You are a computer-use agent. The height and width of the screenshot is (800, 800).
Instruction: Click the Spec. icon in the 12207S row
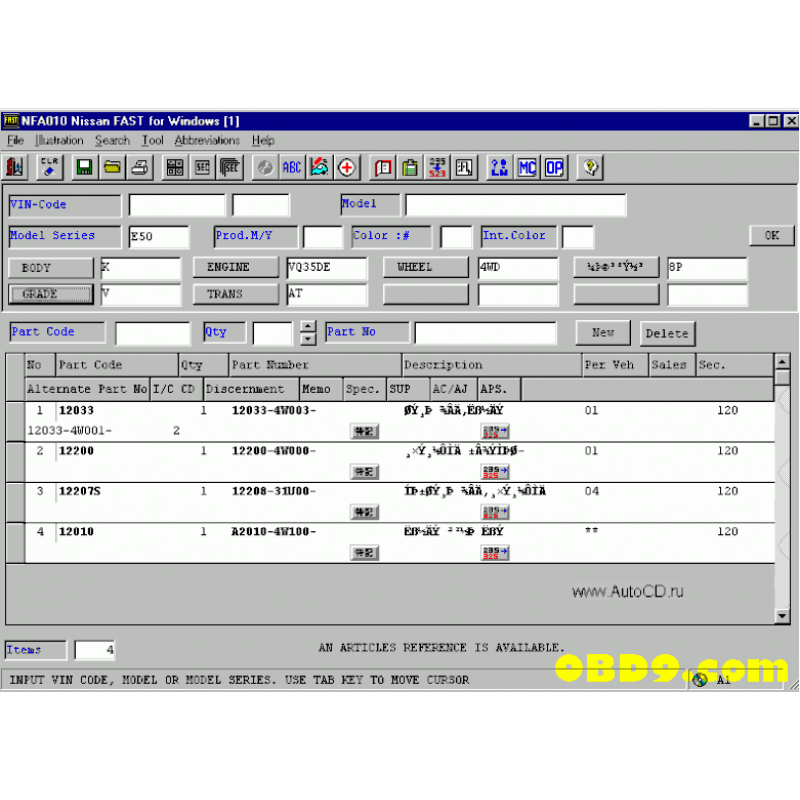[x=364, y=512]
